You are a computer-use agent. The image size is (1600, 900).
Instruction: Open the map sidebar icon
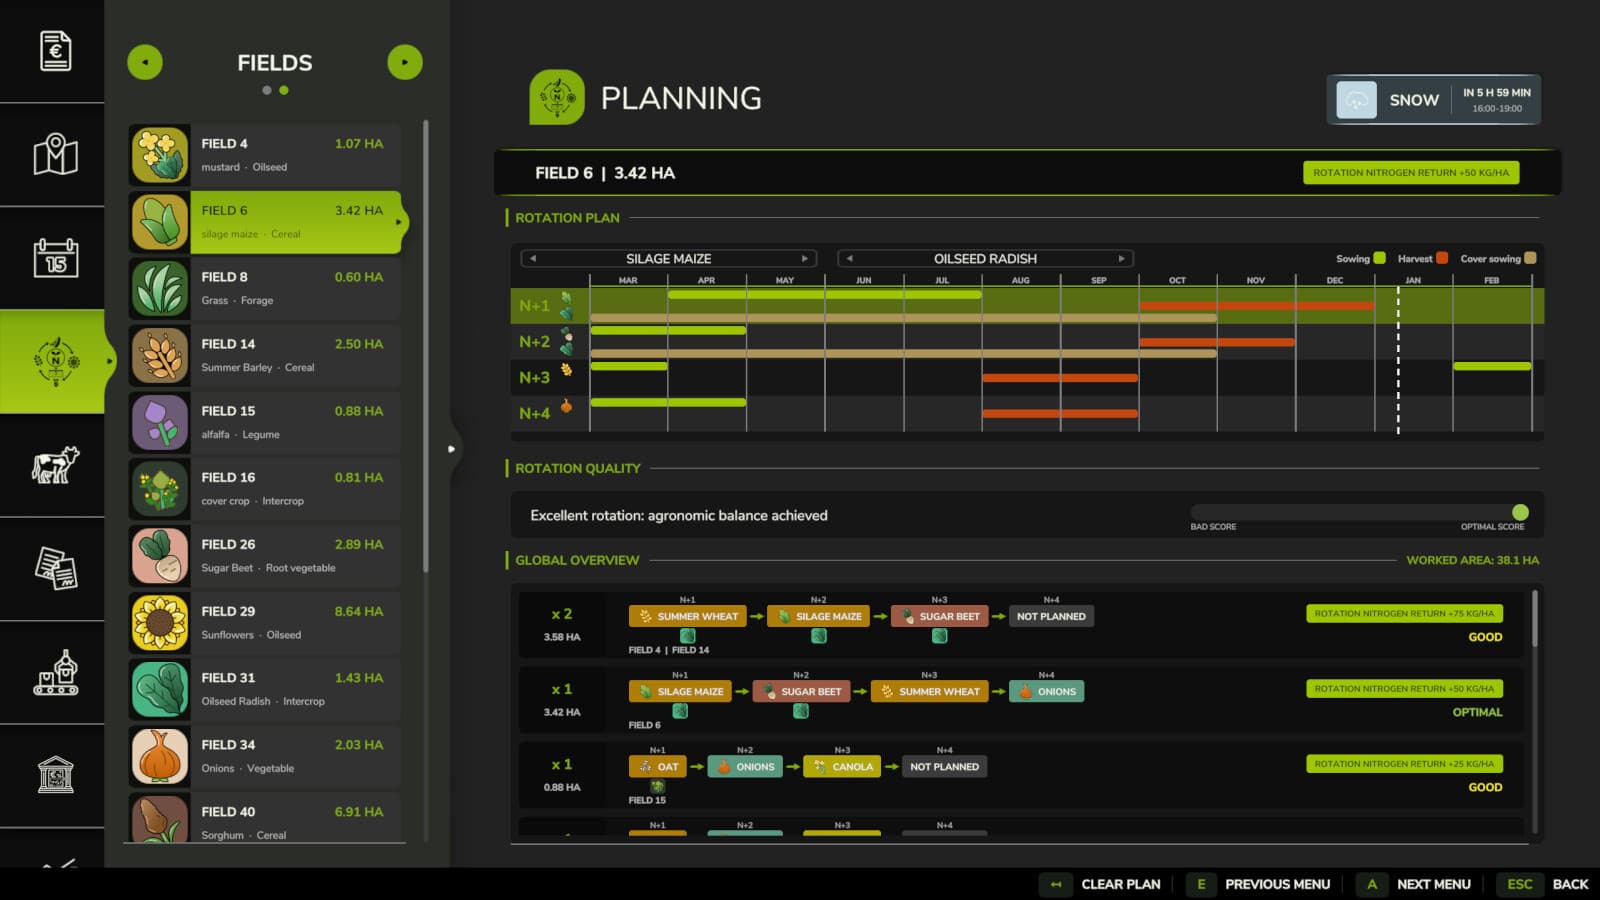coord(55,155)
